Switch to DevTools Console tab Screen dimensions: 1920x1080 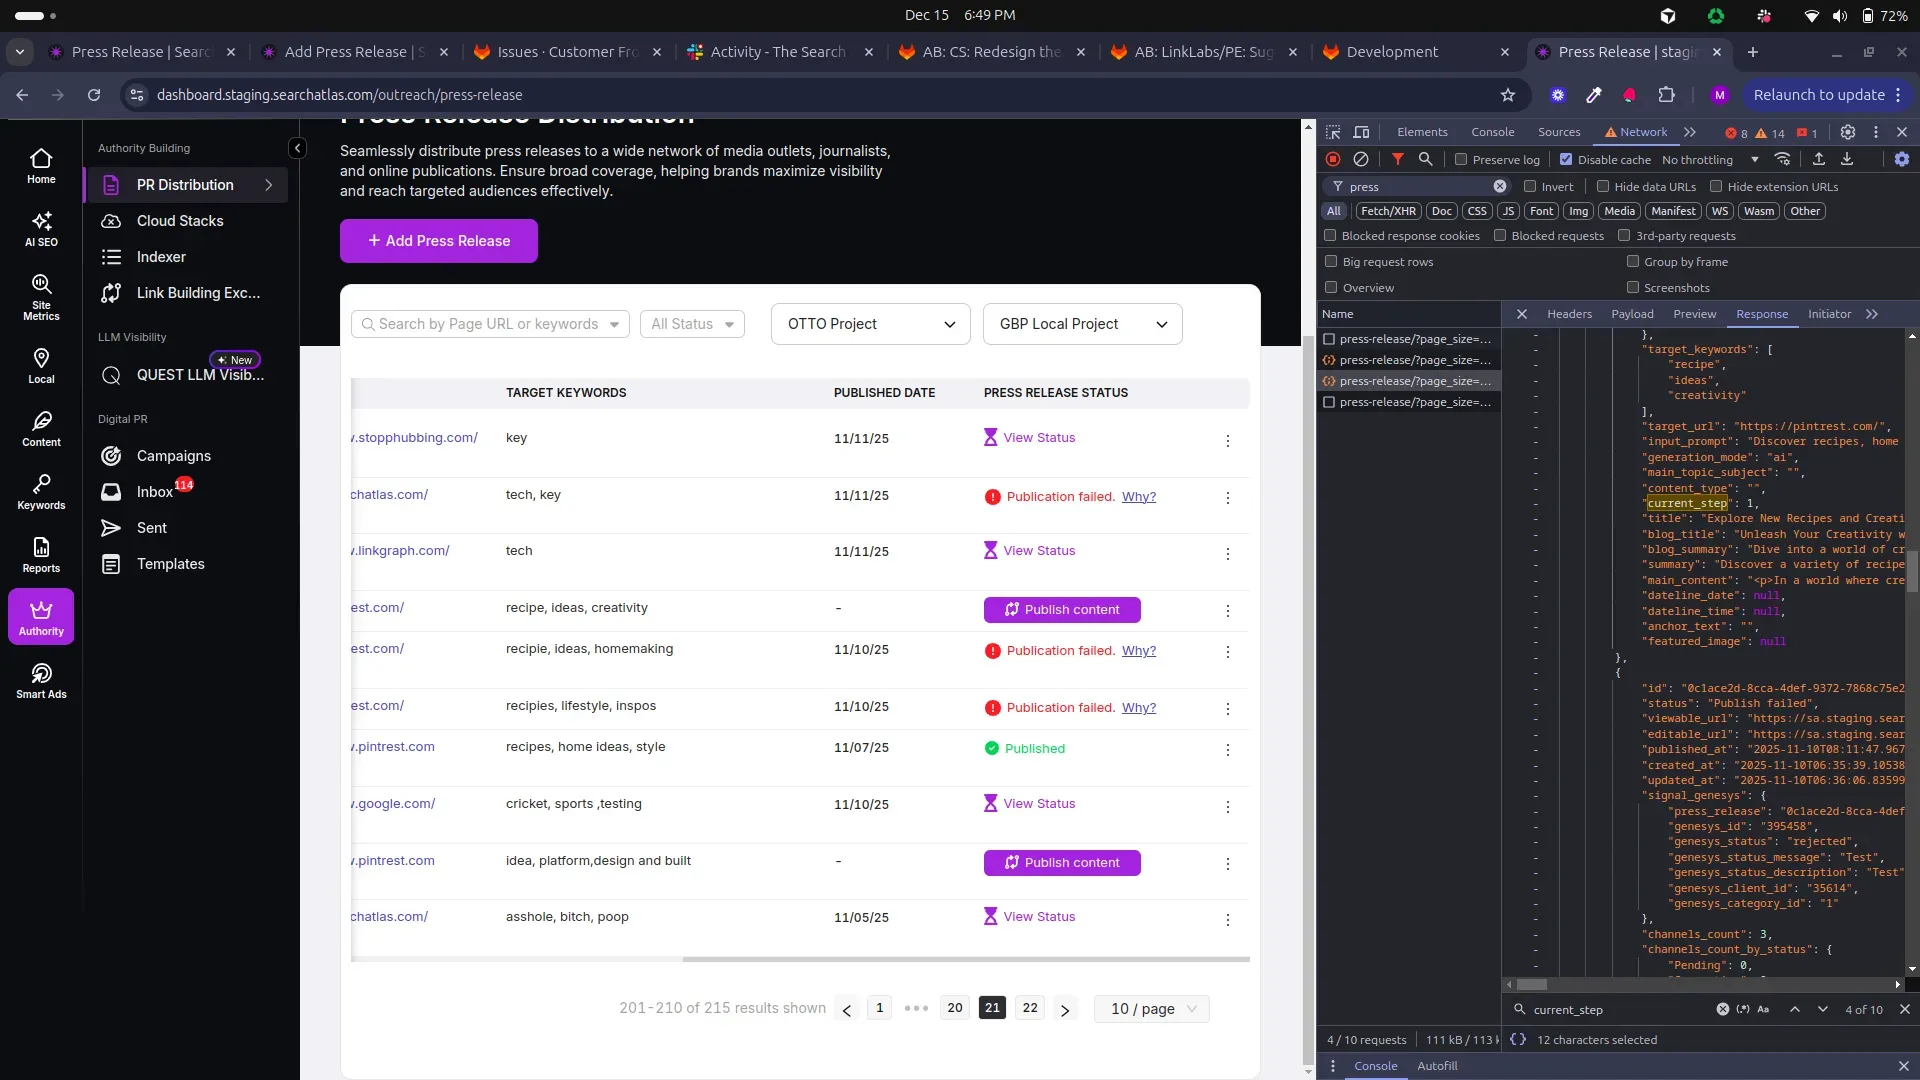point(1493,132)
